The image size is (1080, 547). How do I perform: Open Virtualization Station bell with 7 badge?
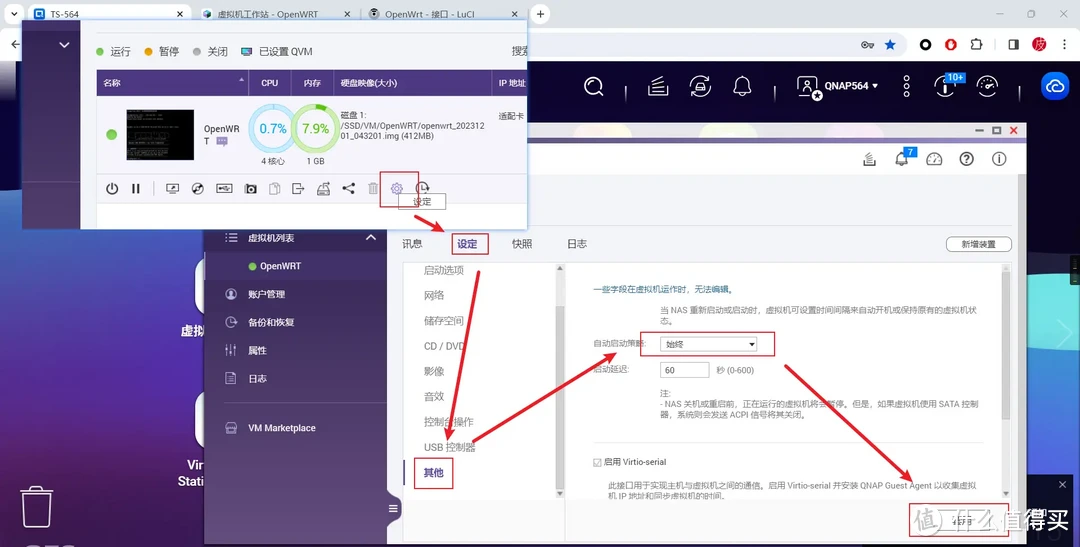point(904,158)
